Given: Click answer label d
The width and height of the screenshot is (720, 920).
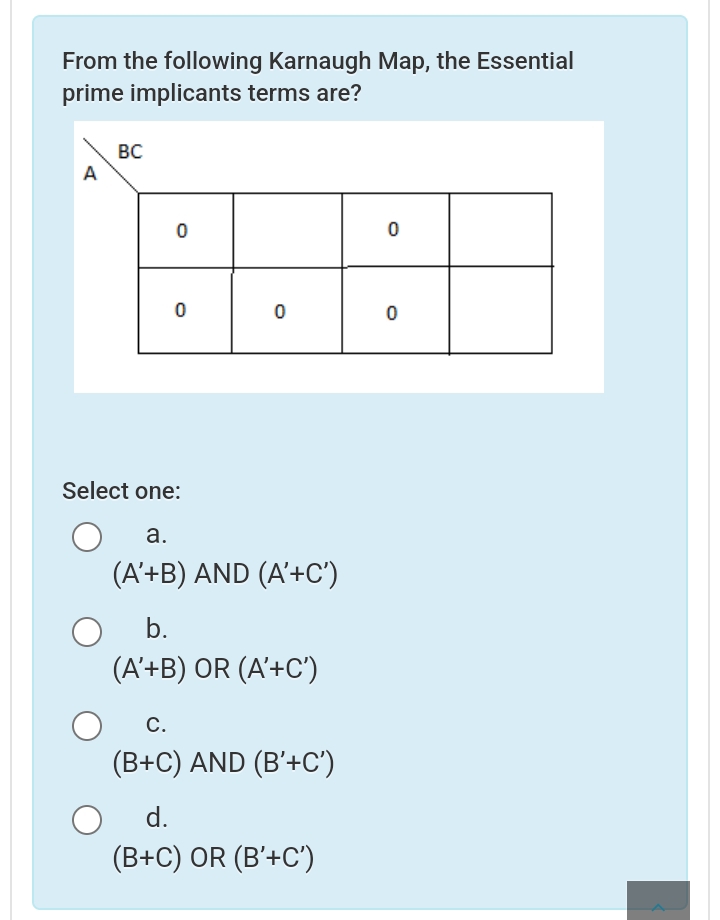Looking at the screenshot, I should pos(157,817).
